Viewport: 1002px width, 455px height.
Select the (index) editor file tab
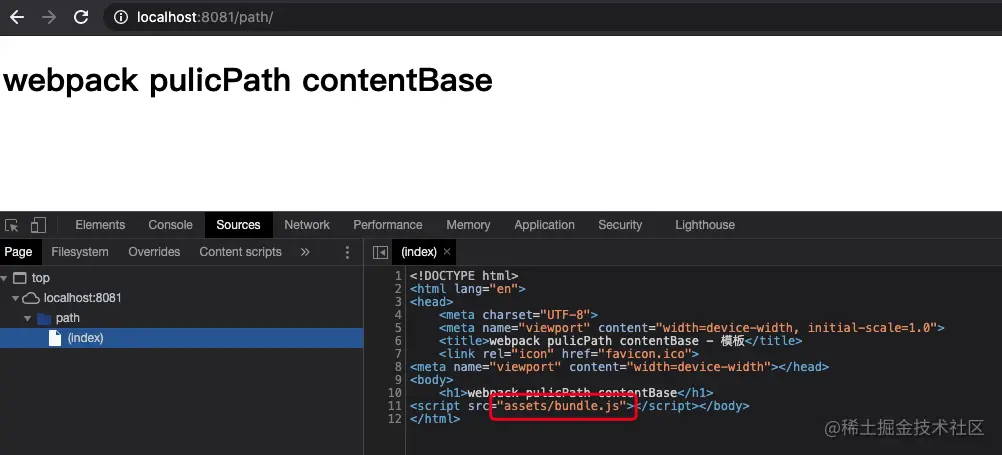click(x=419, y=252)
